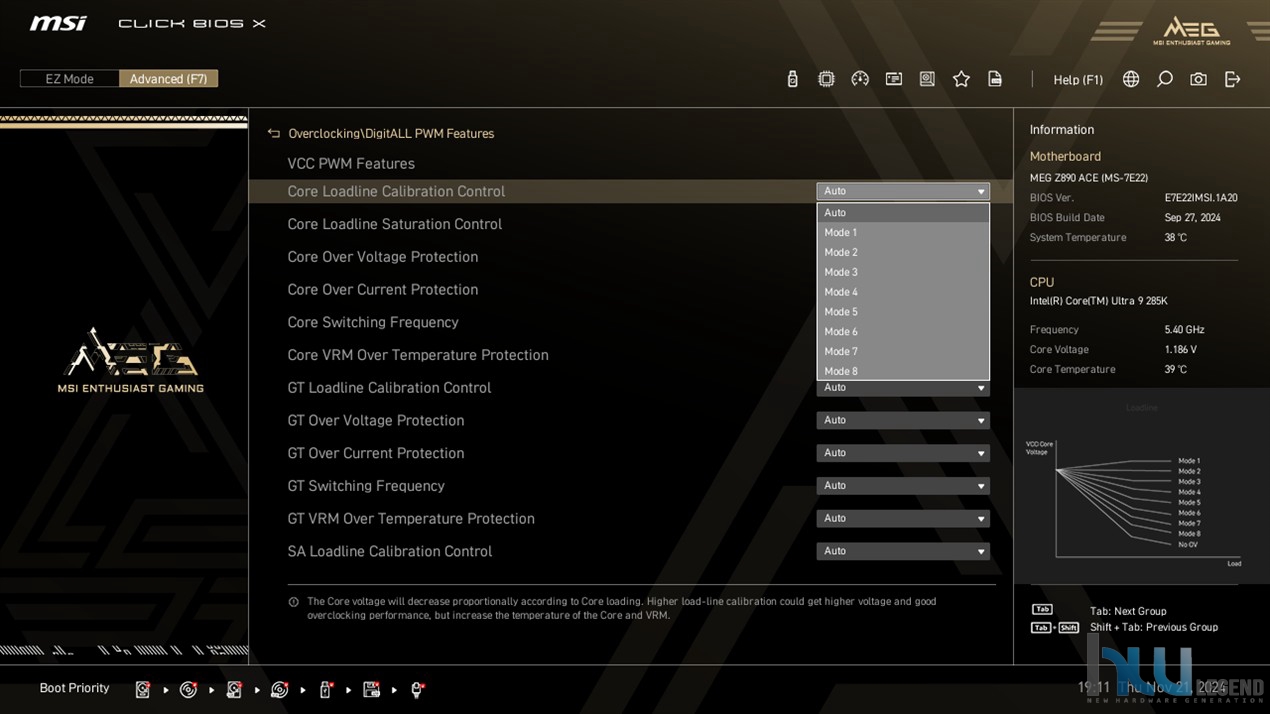Switch to EZ Mode
This screenshot has width=1270, height=714.
point(70,79)
